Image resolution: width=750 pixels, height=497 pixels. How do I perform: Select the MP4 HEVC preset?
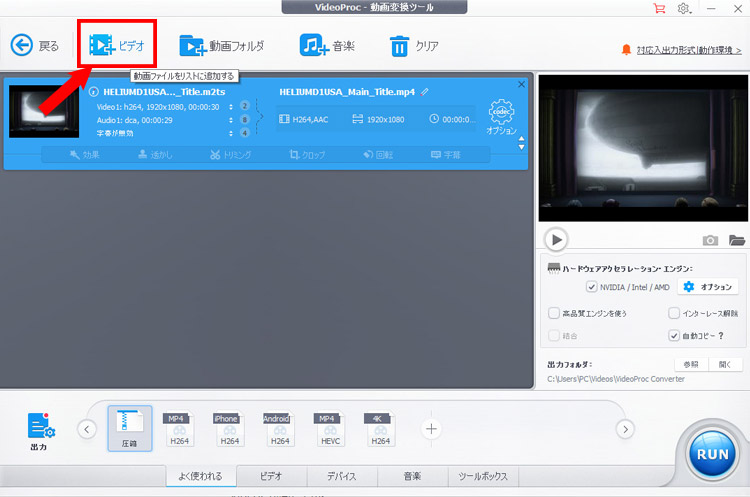[330, 429]
